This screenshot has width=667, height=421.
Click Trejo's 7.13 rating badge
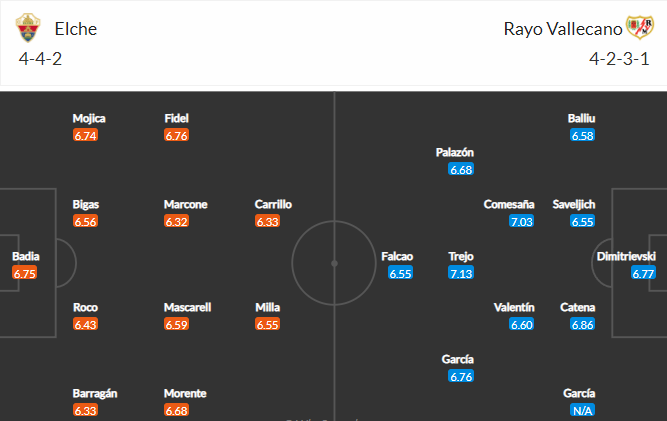tap(461, 273)
